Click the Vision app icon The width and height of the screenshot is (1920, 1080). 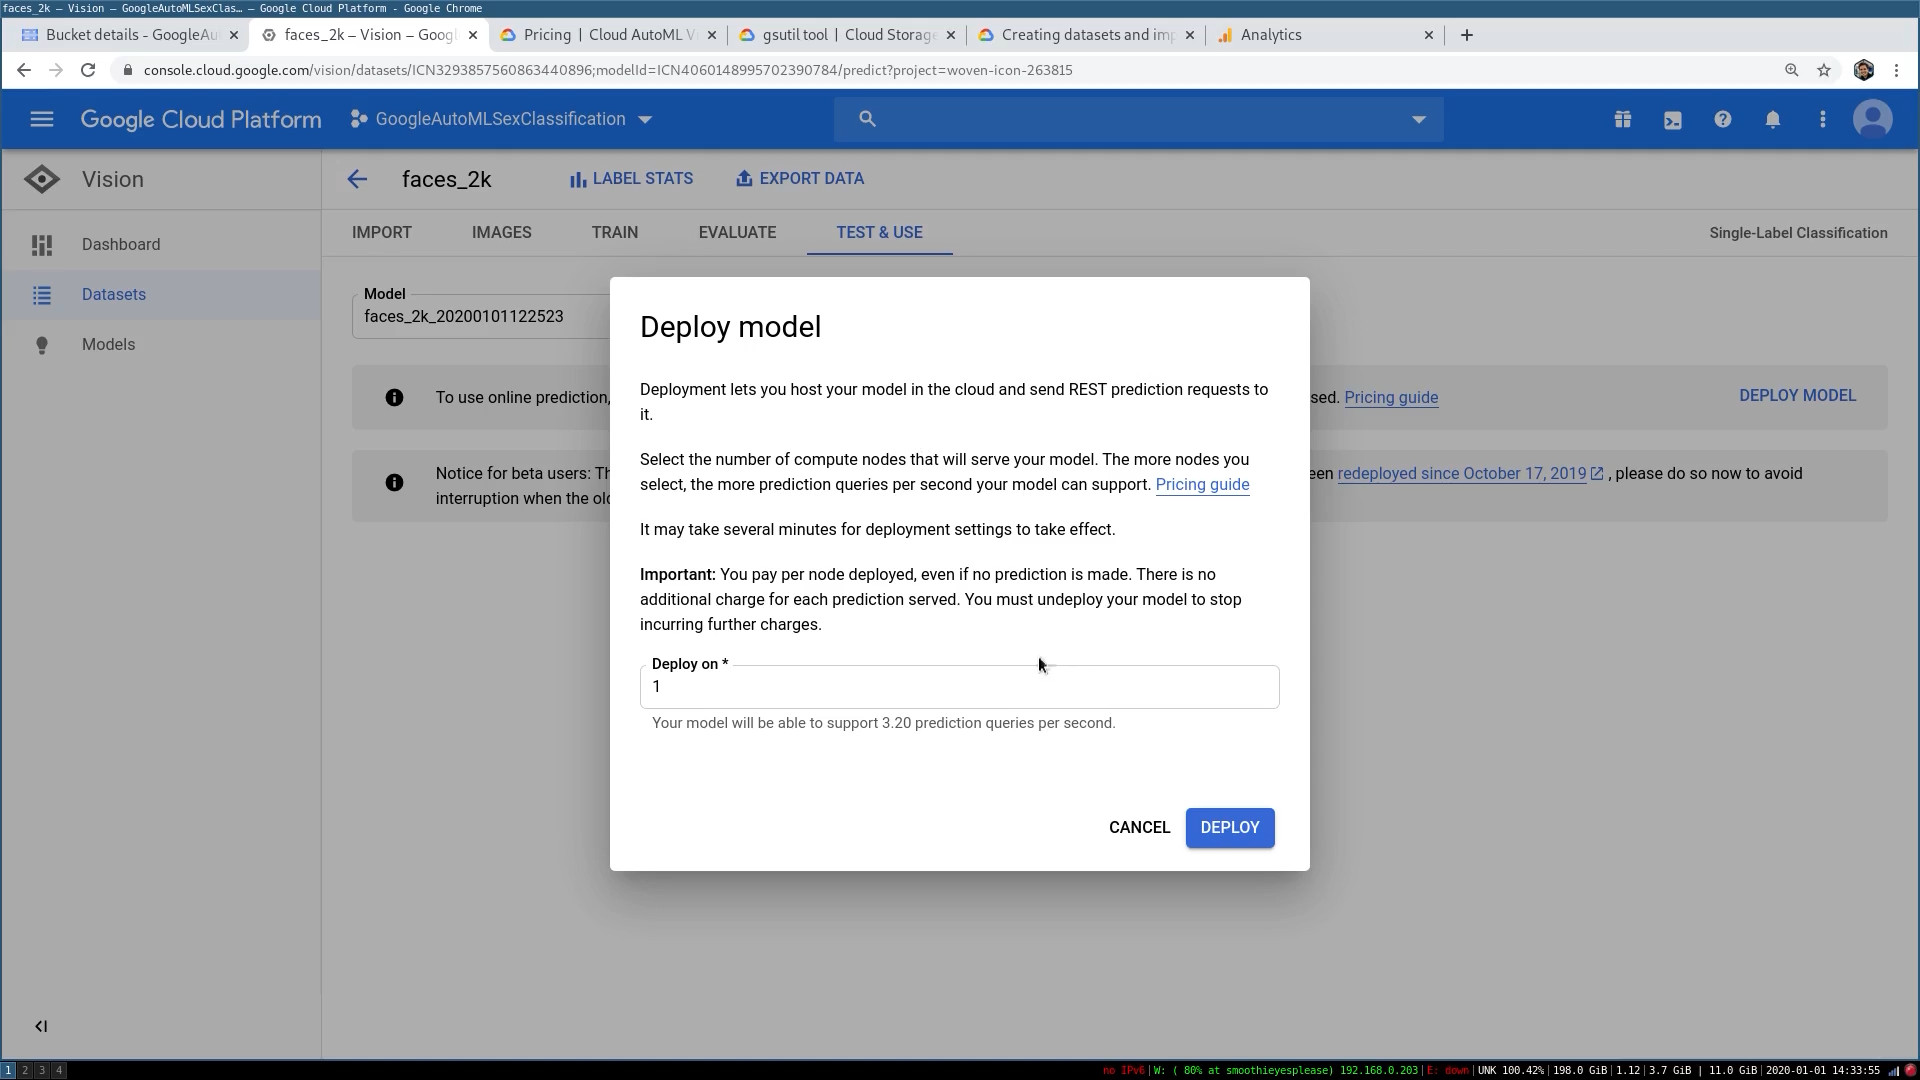point(42,179)
